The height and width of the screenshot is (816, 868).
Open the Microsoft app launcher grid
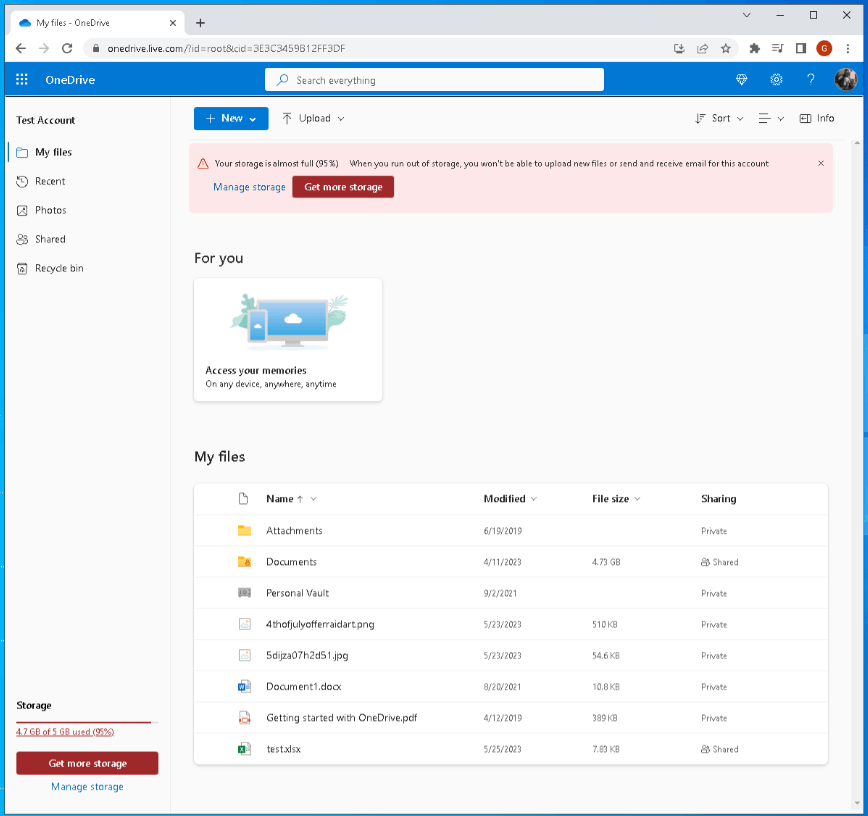[x=22, y=80]
